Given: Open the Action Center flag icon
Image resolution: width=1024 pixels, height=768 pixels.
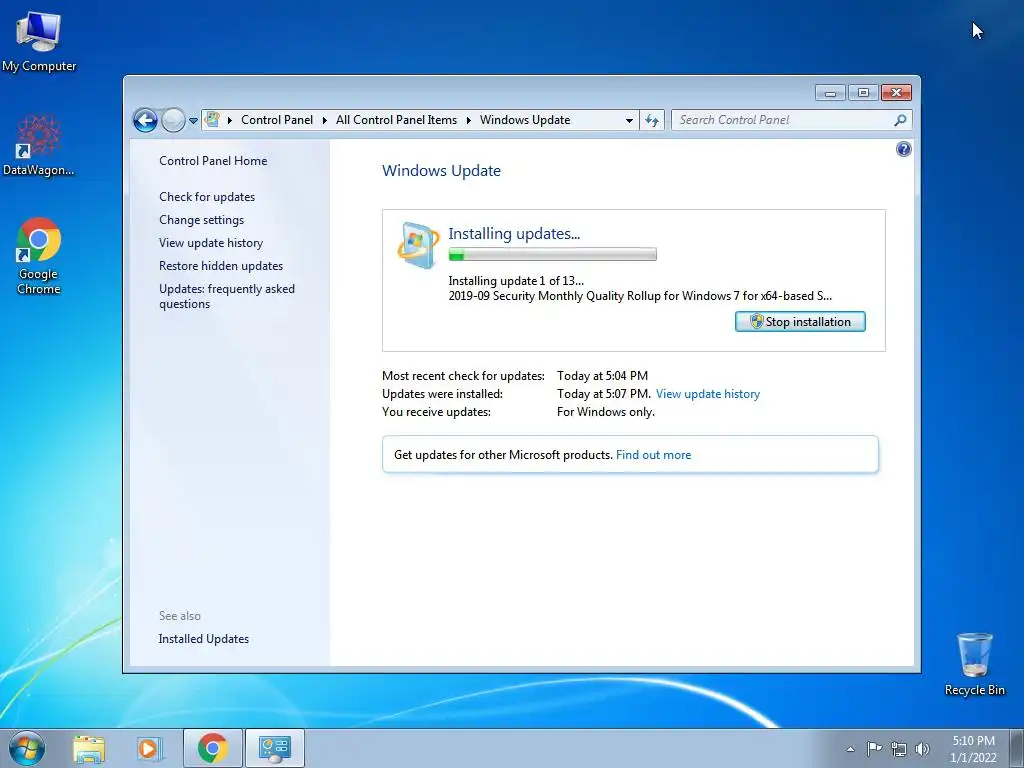Looking at the screenshot, I should [874, 749].
